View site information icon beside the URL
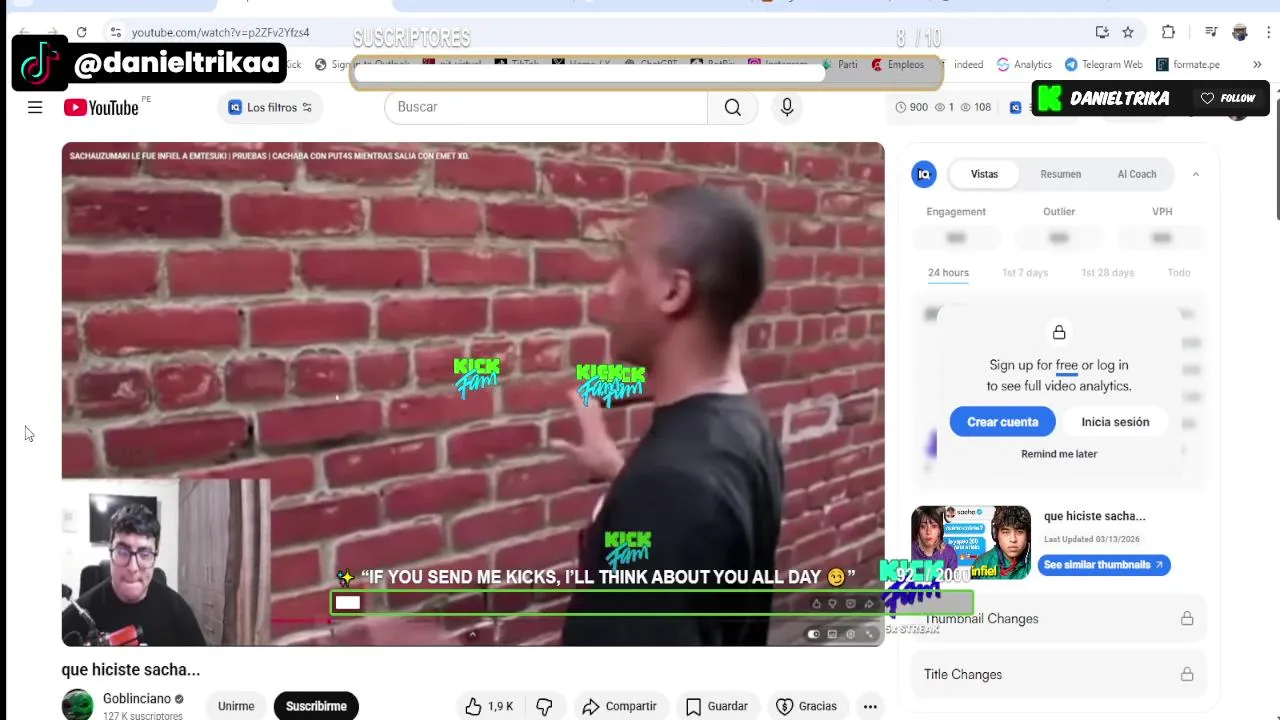The image size is (1280, 720). (116, 32)
